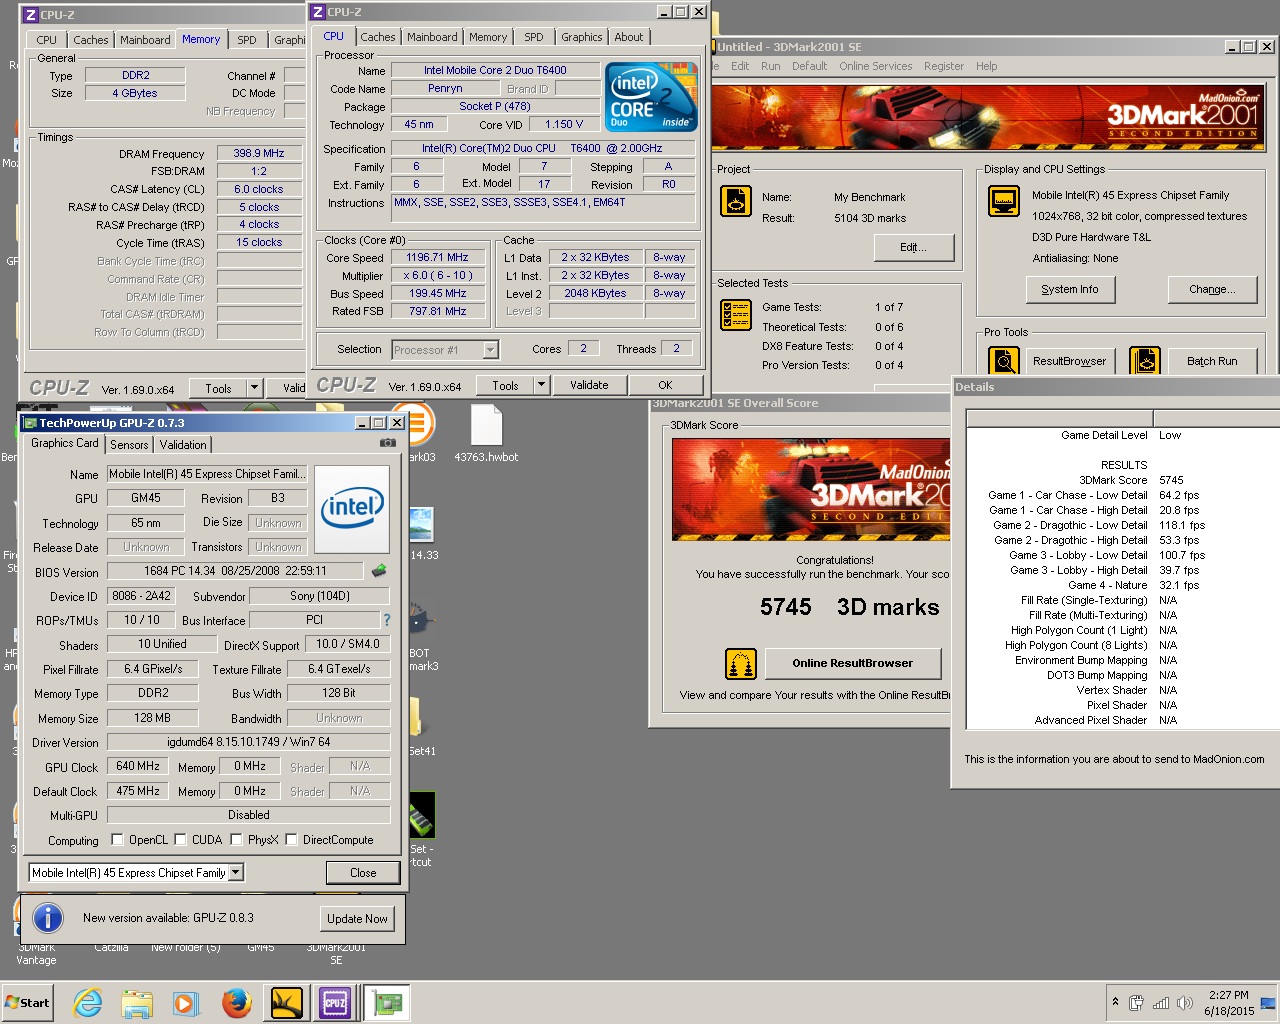Click the BIOS Version field in GPU-Z
Screen dimensions: 1280x1024
point(235,571)
